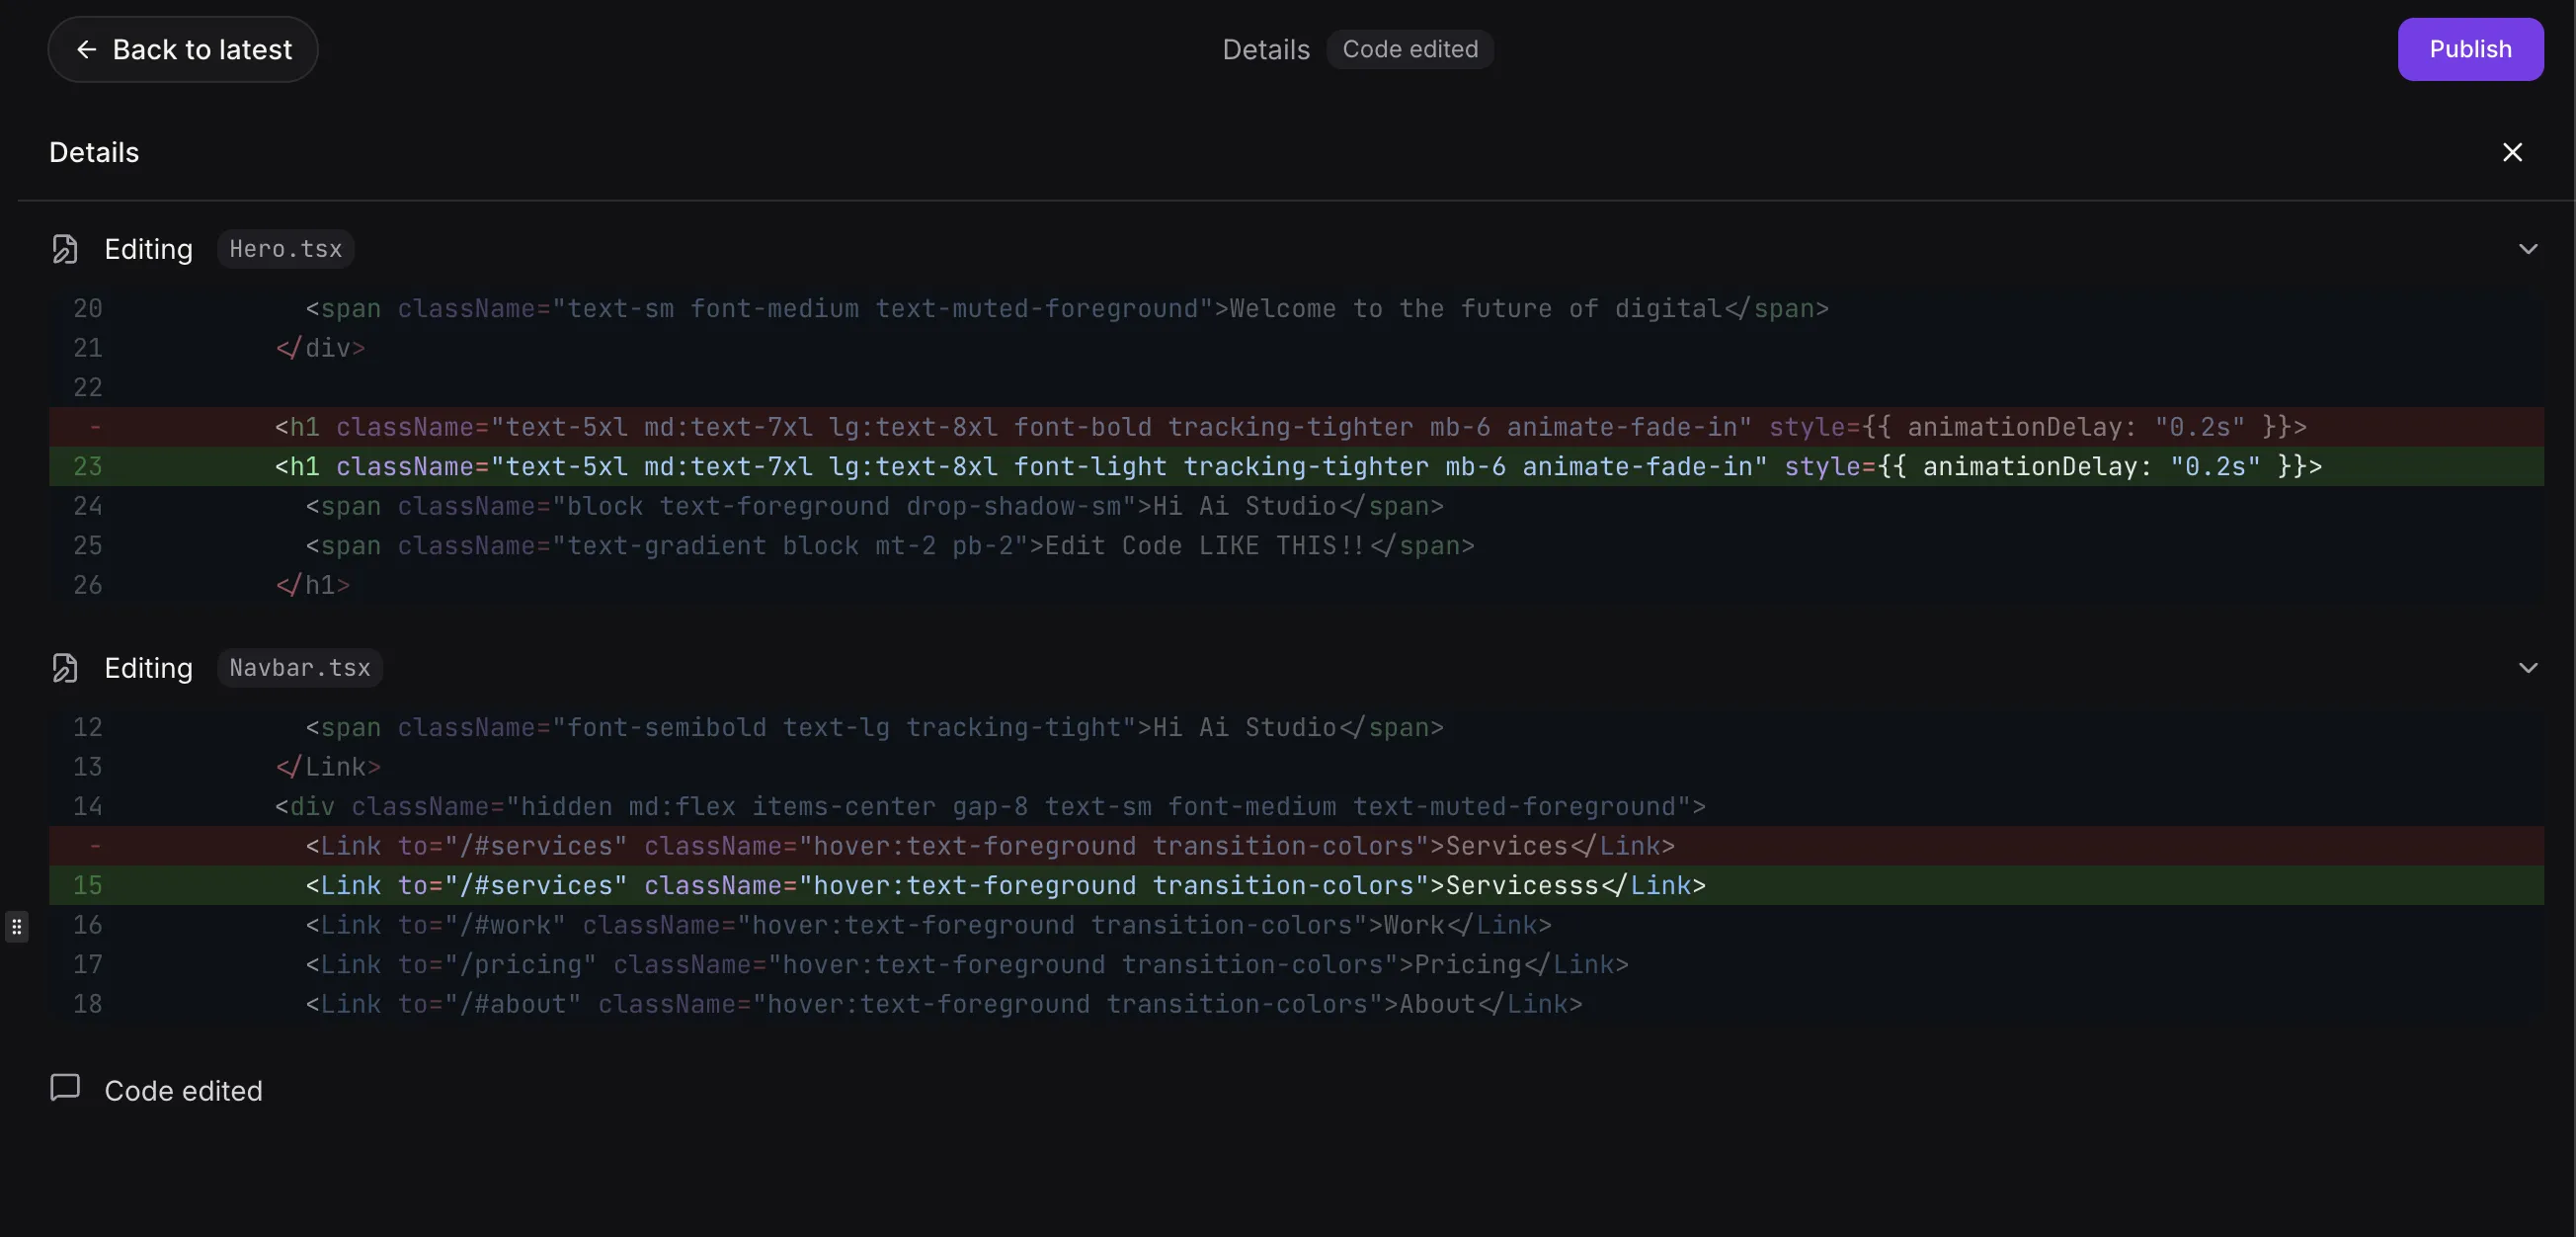Collapse the Navbar.tsx editing section

click(2528, 668)
